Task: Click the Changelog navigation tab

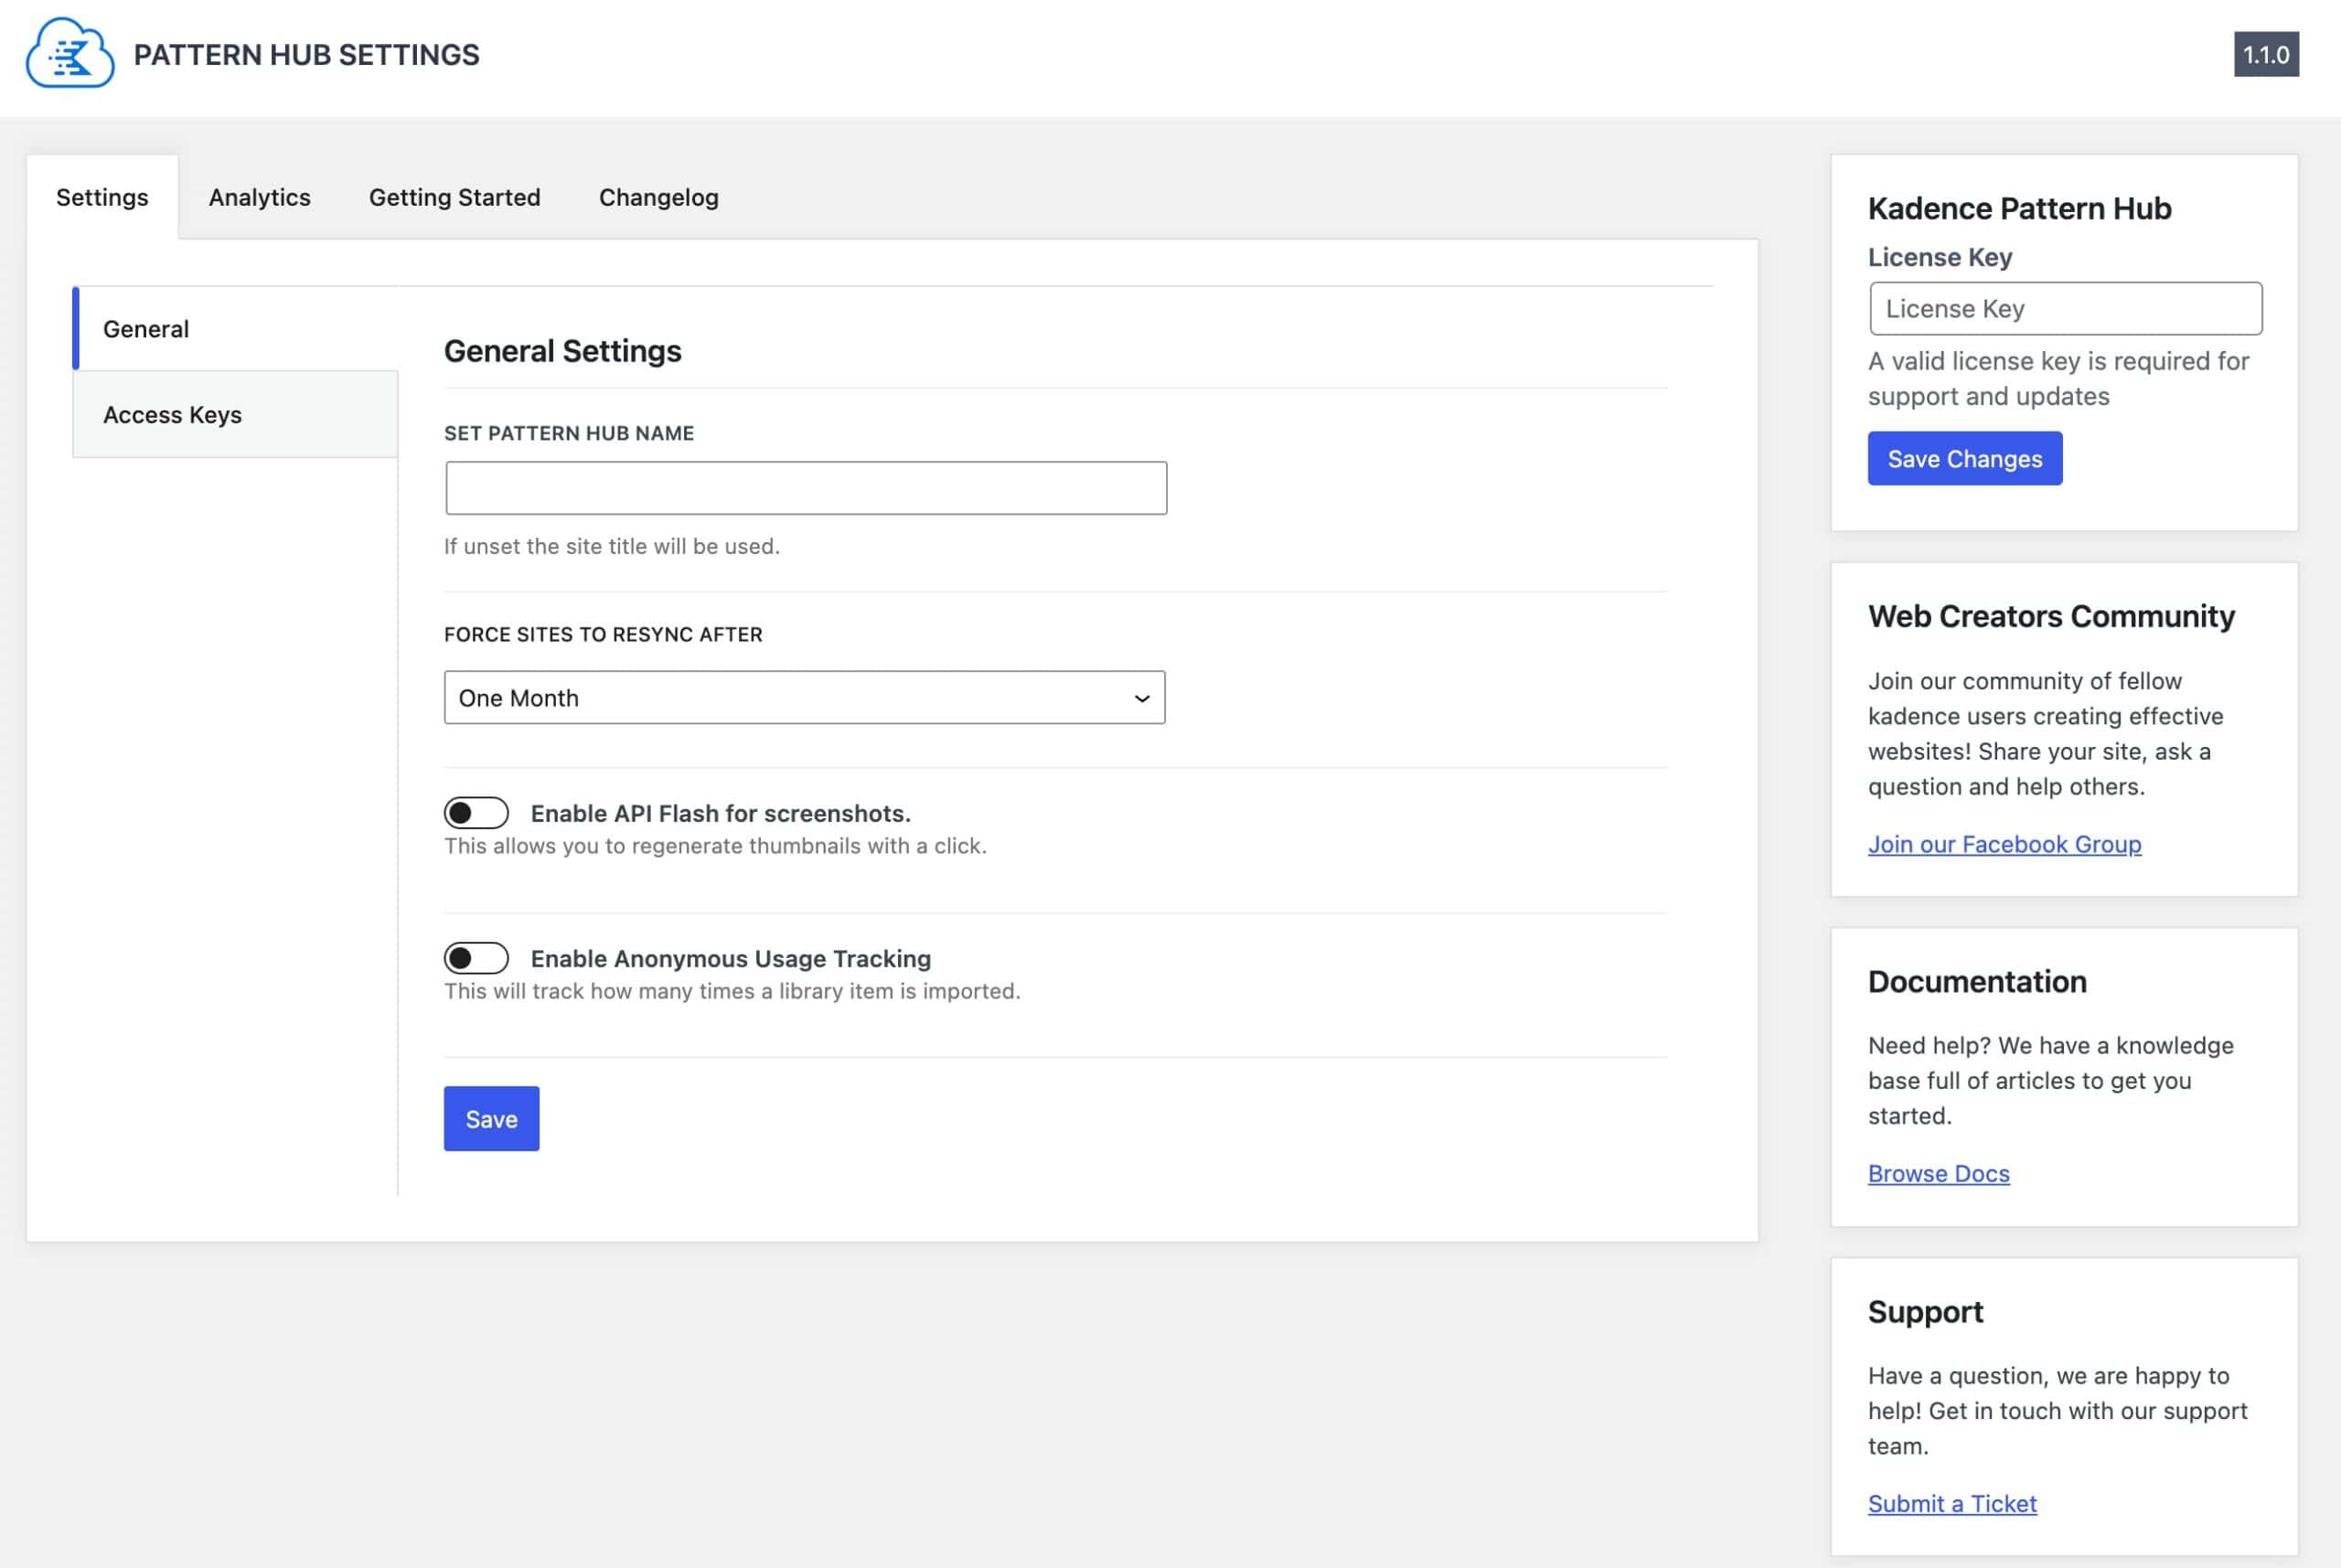Action: pos(657,196)
